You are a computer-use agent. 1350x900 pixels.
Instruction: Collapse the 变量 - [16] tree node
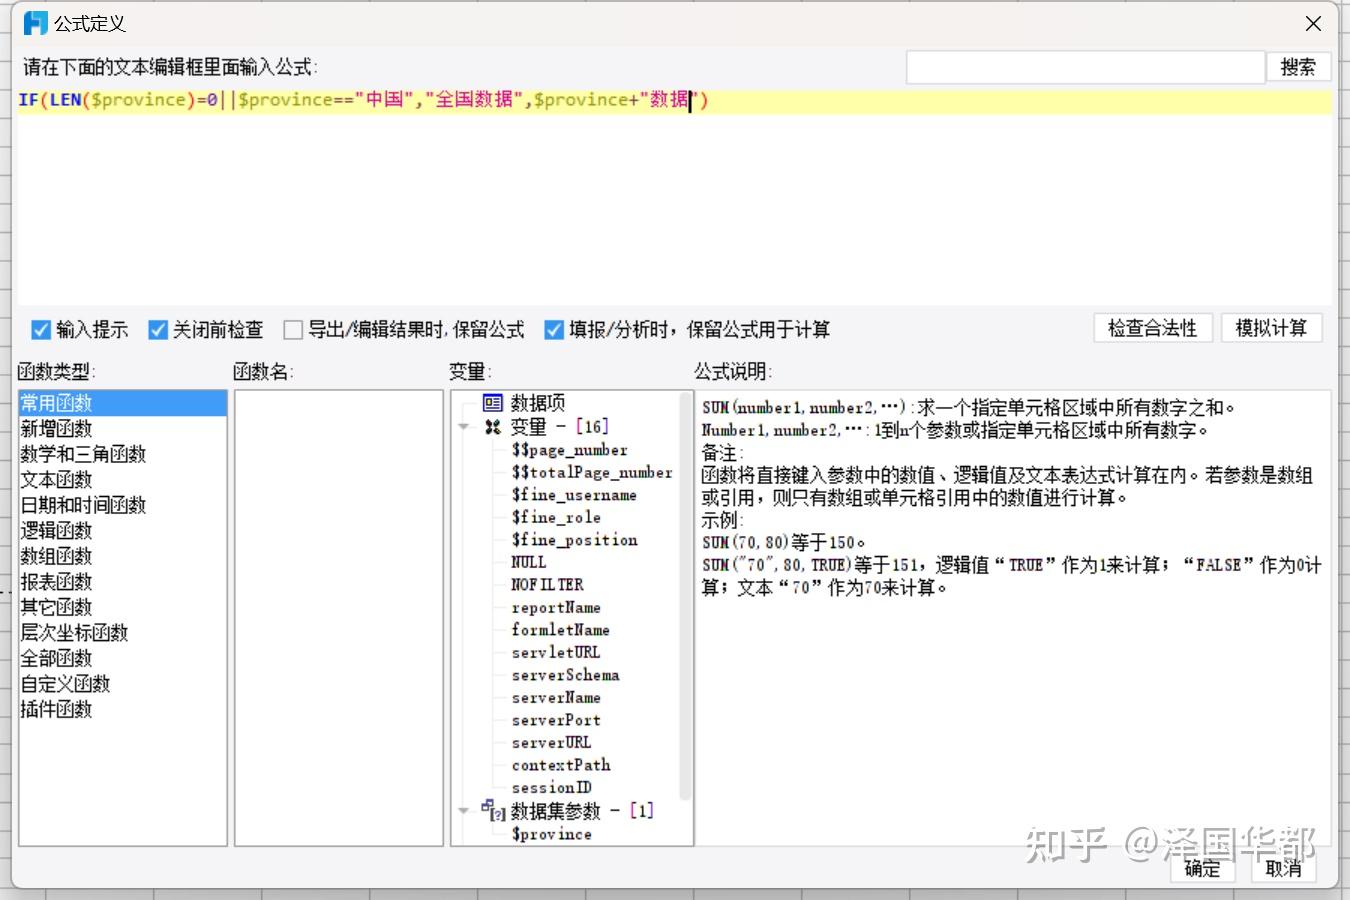(463, 426)
